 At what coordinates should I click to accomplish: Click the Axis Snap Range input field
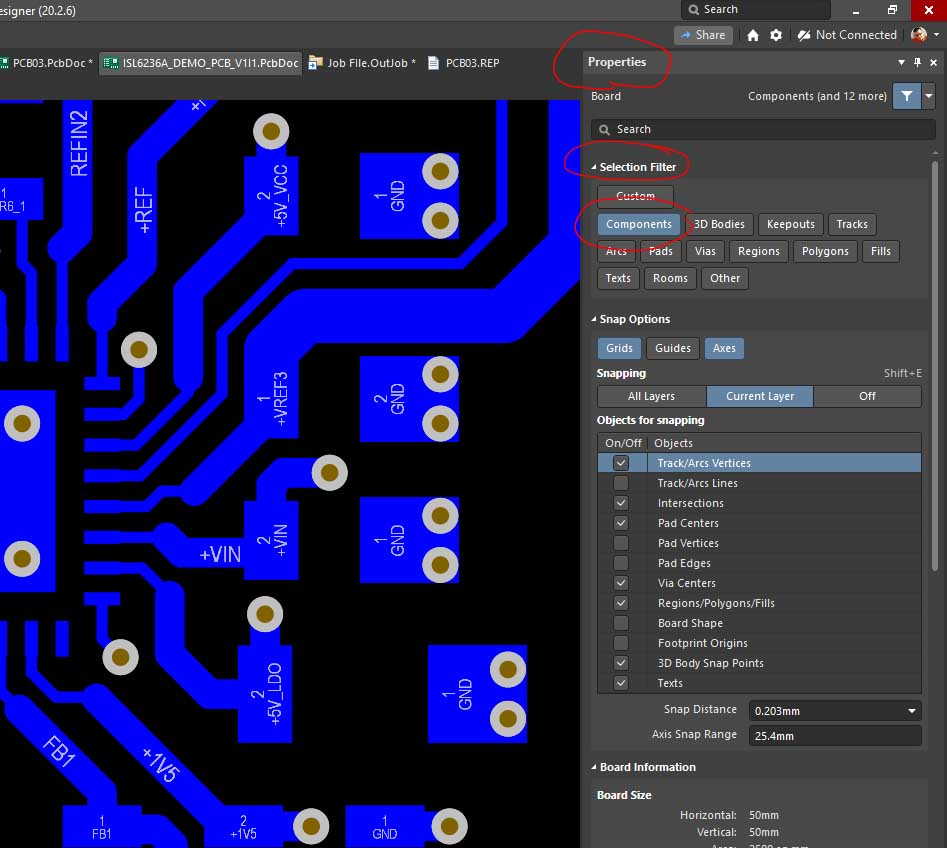(834, 735)
